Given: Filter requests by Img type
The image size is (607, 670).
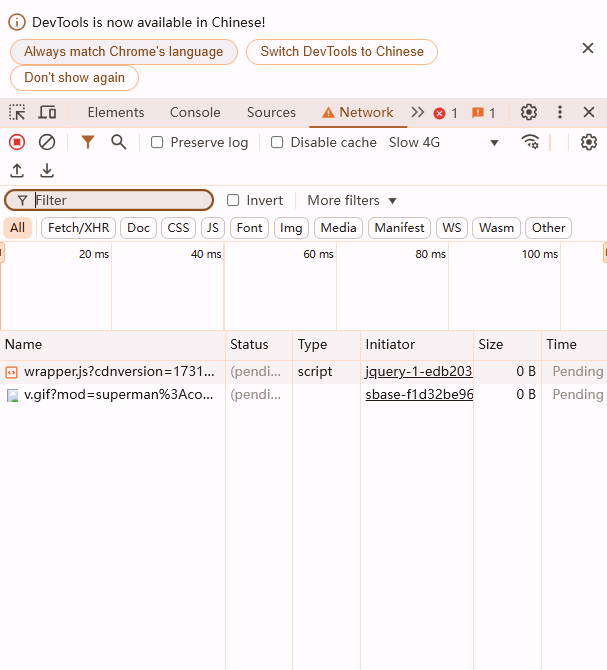Looking at the screenshot, I should point(291,228).
